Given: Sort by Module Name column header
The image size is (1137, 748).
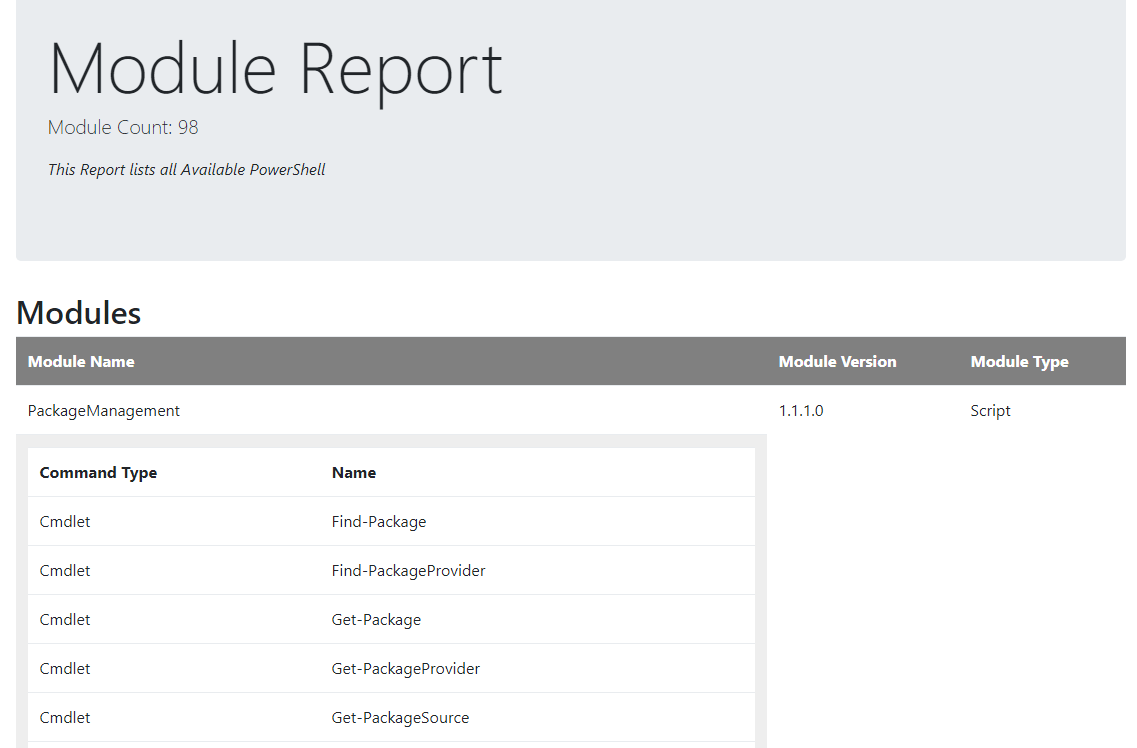Looking at the screenshot, I should pos(81,361).
